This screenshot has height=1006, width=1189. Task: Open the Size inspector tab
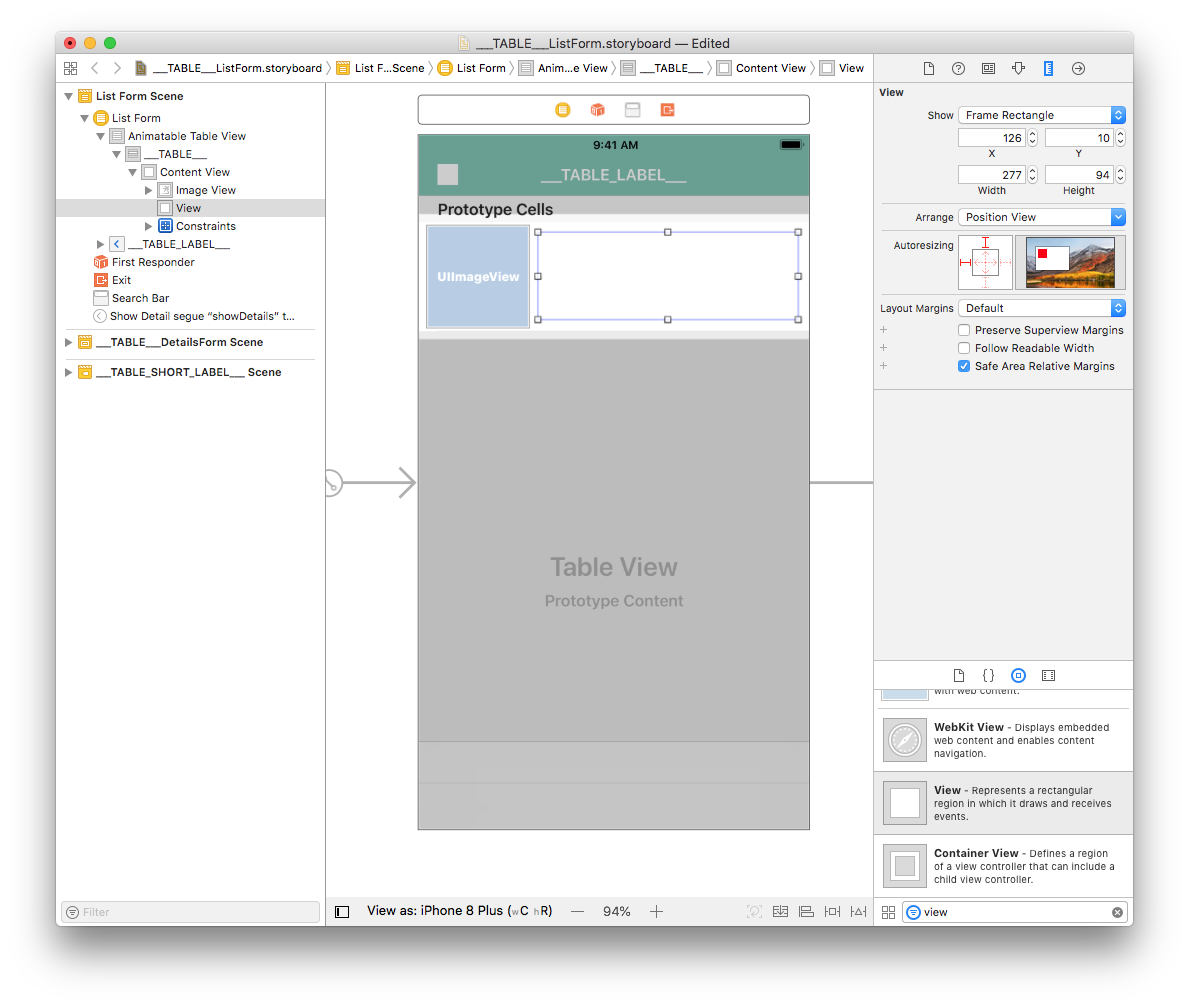click(x=1048, y=68)
